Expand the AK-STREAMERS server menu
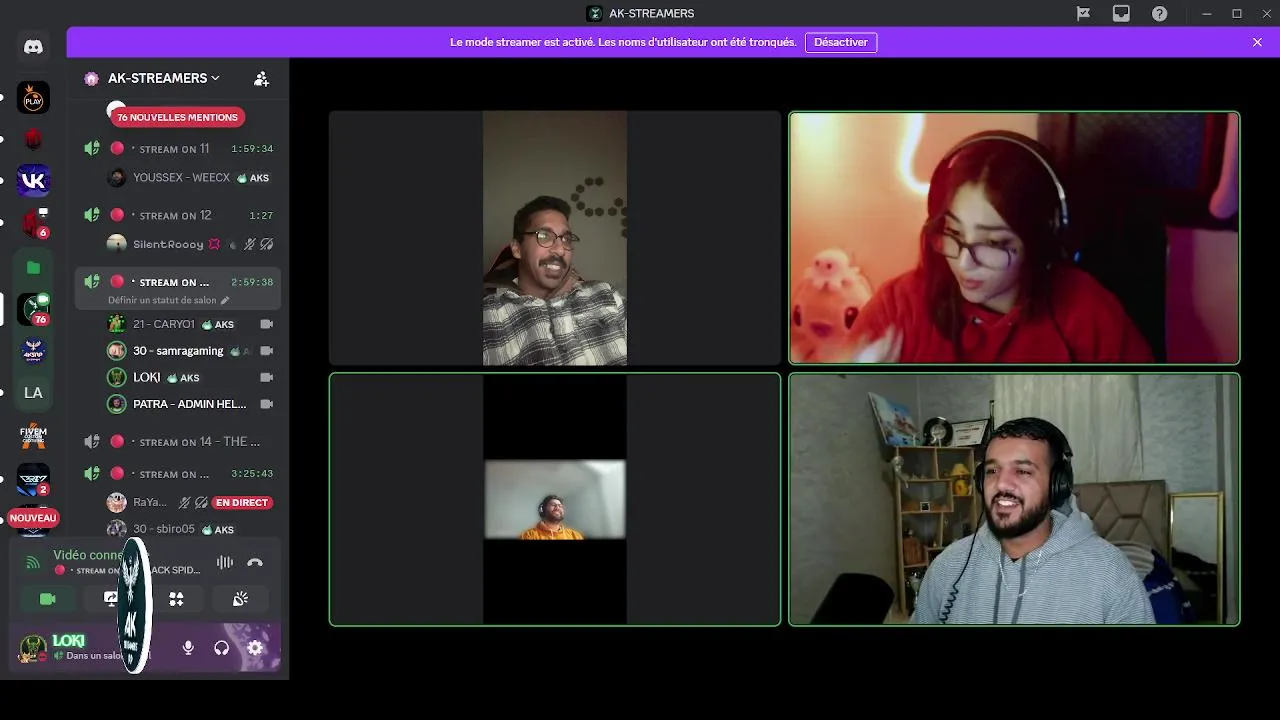This screenshot has width=1280, height=720. 164,78
